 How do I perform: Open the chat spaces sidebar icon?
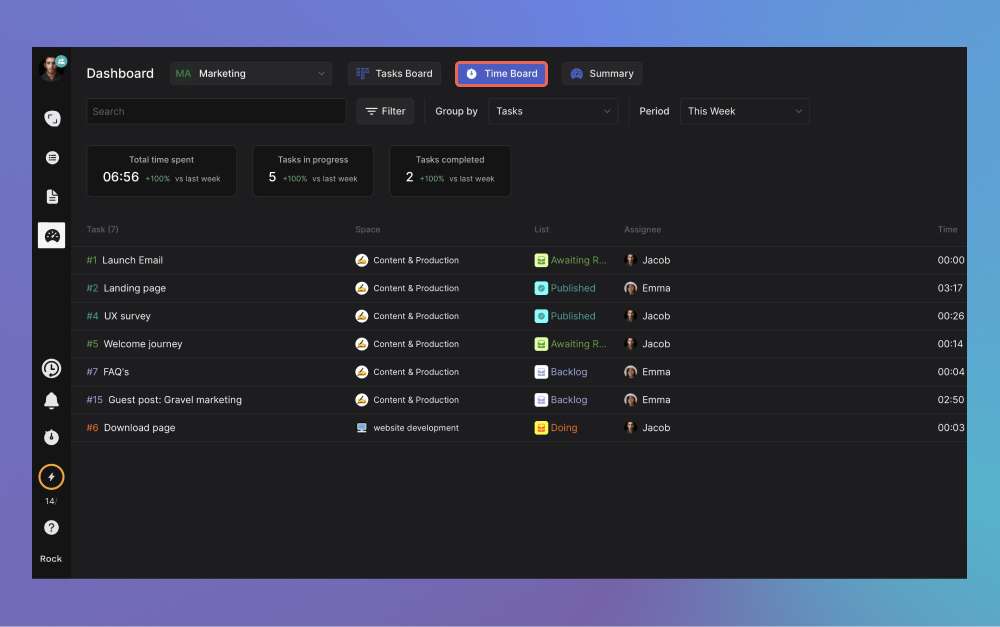coord(52,119)
